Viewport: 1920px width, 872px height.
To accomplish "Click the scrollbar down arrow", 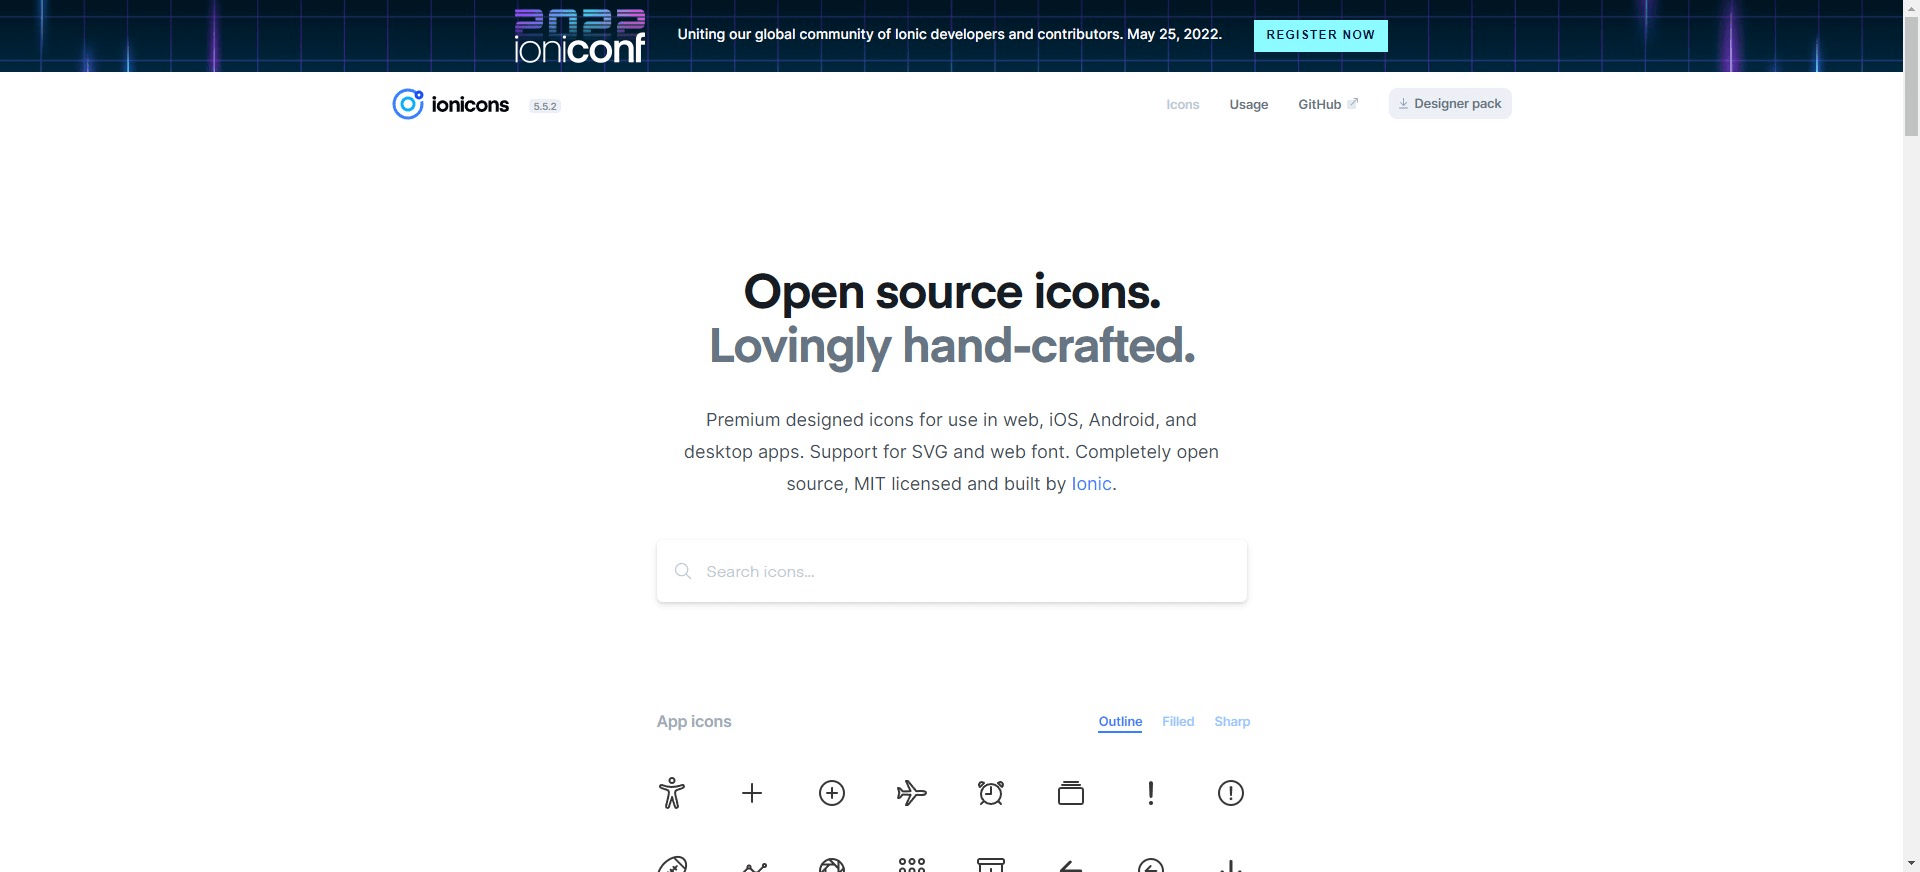I will point(1911,863).
